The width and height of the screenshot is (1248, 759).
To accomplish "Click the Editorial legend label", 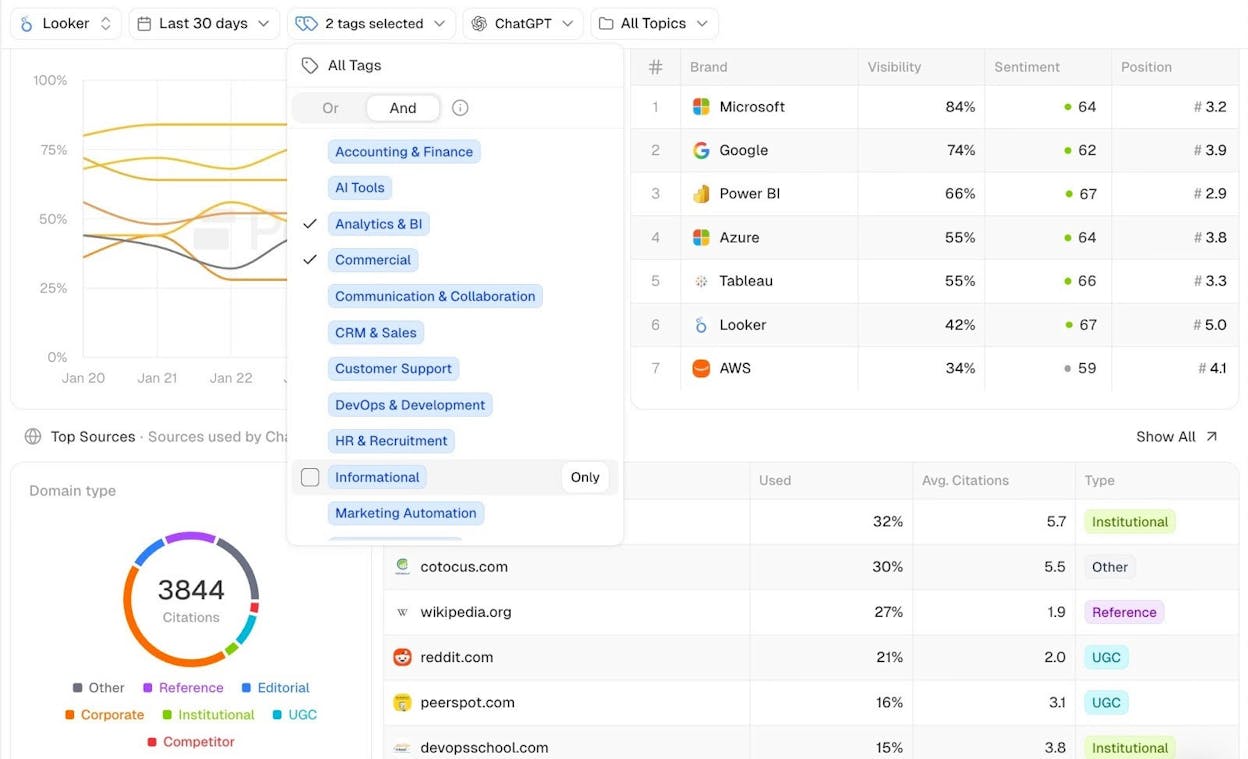I will click(x=283, y=688).
